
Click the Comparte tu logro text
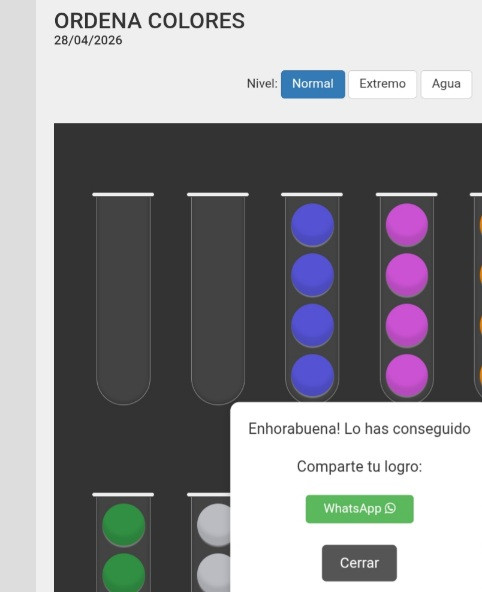(359, 467)
